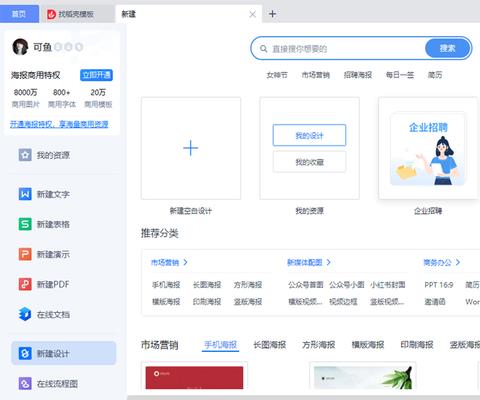The height and width of the screenshot is (400, 480).
Task: Open the 在线文档 cube icon
Action: point(25,314)
